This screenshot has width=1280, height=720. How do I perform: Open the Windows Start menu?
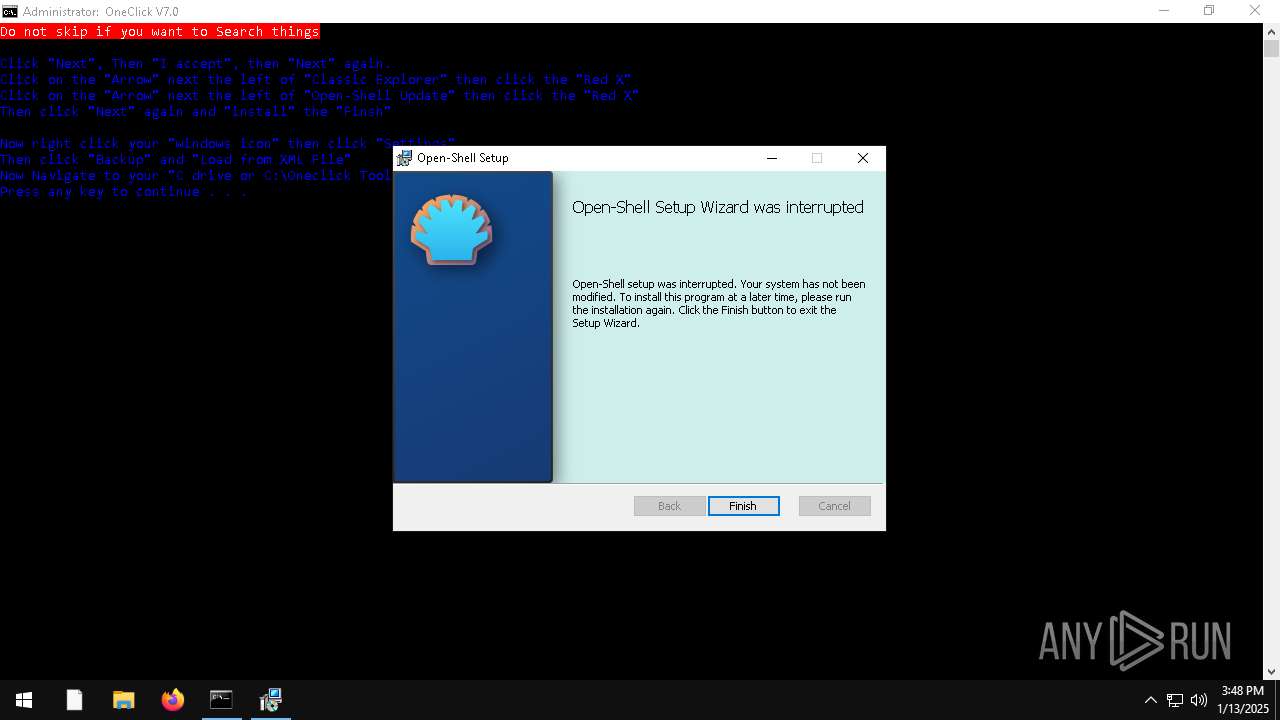click(24, 700)
